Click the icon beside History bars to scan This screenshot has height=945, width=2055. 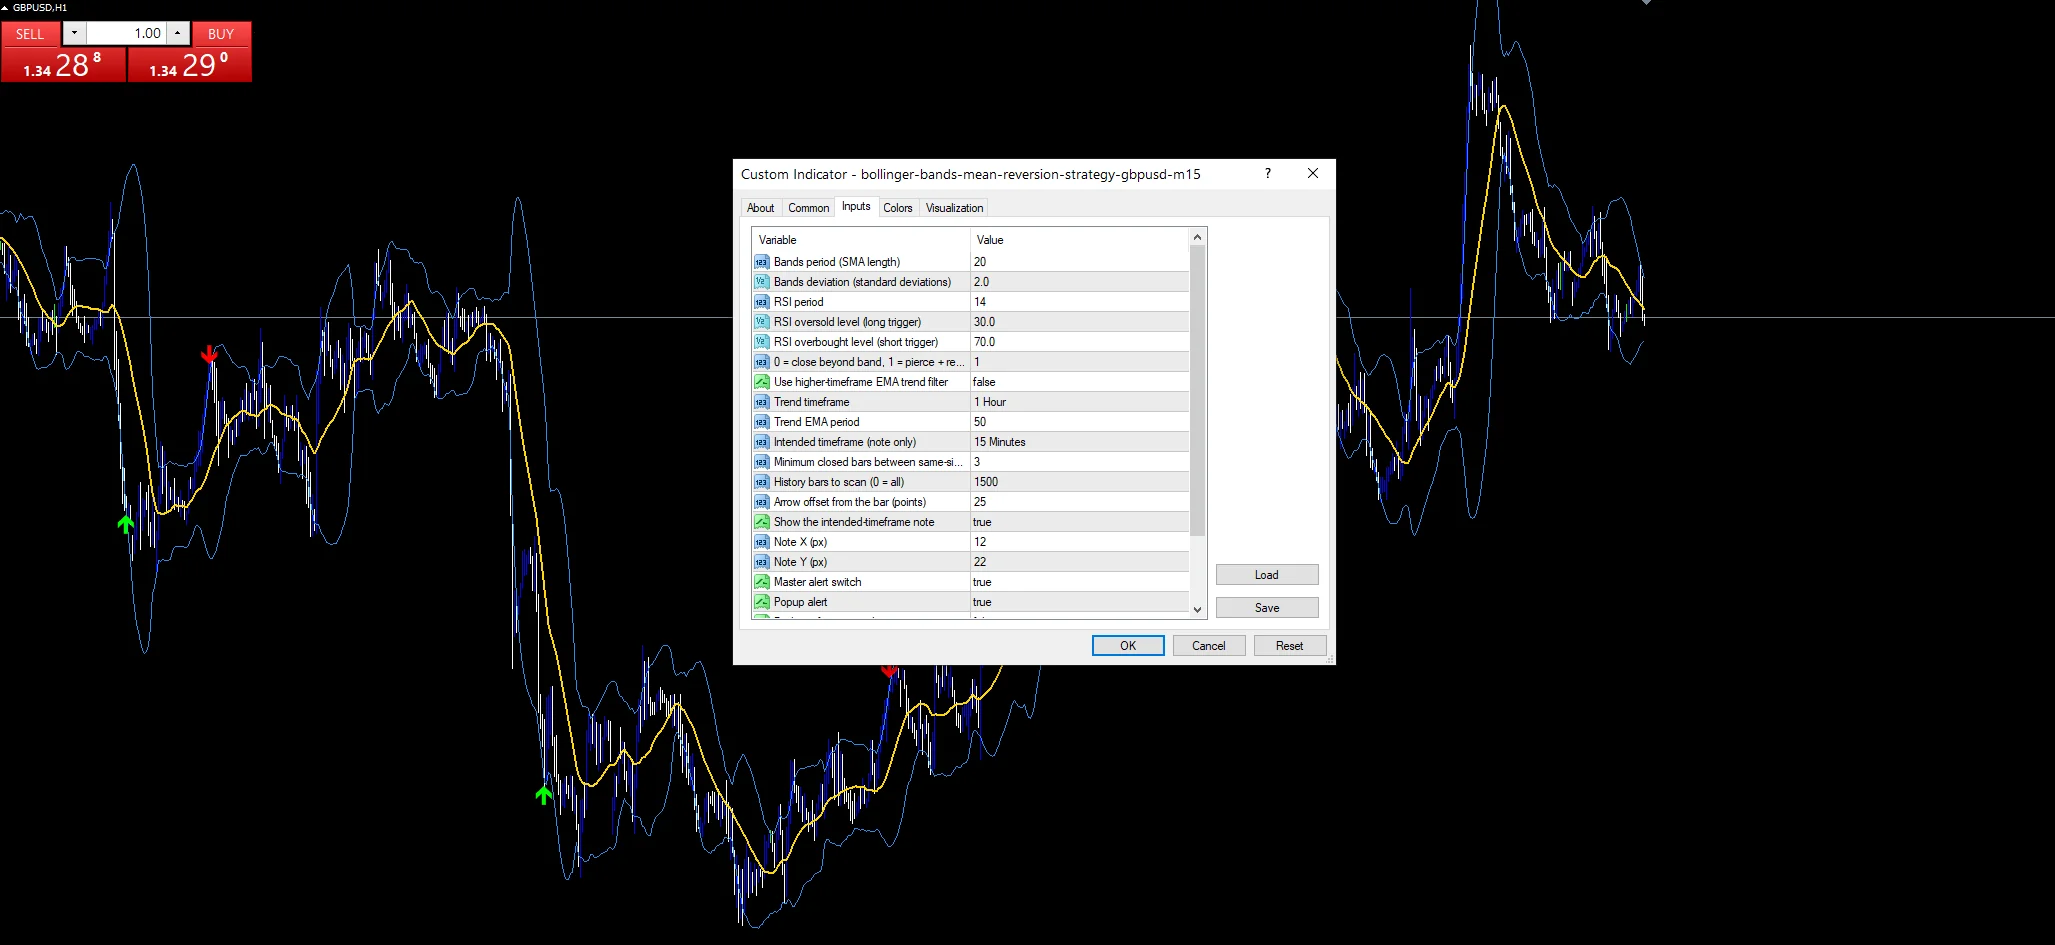[761, 482]
